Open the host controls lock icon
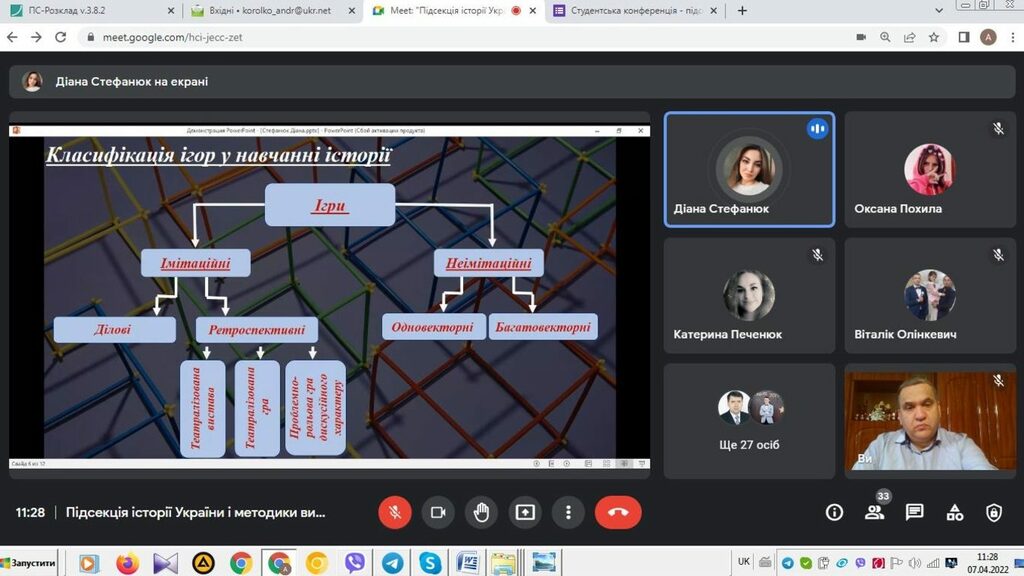Screen dimensions: 1024x576 (x=994, y=512)
